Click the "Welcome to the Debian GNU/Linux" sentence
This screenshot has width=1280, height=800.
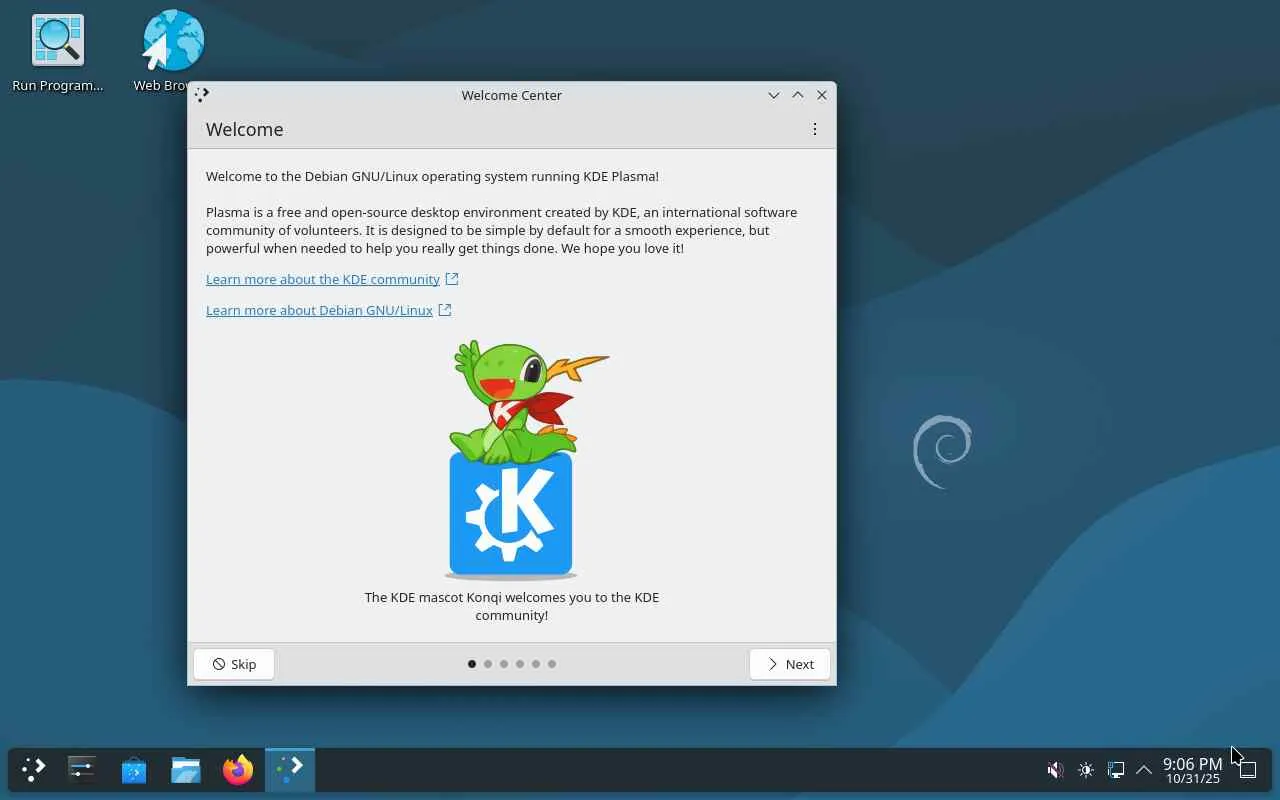point(432,176)
